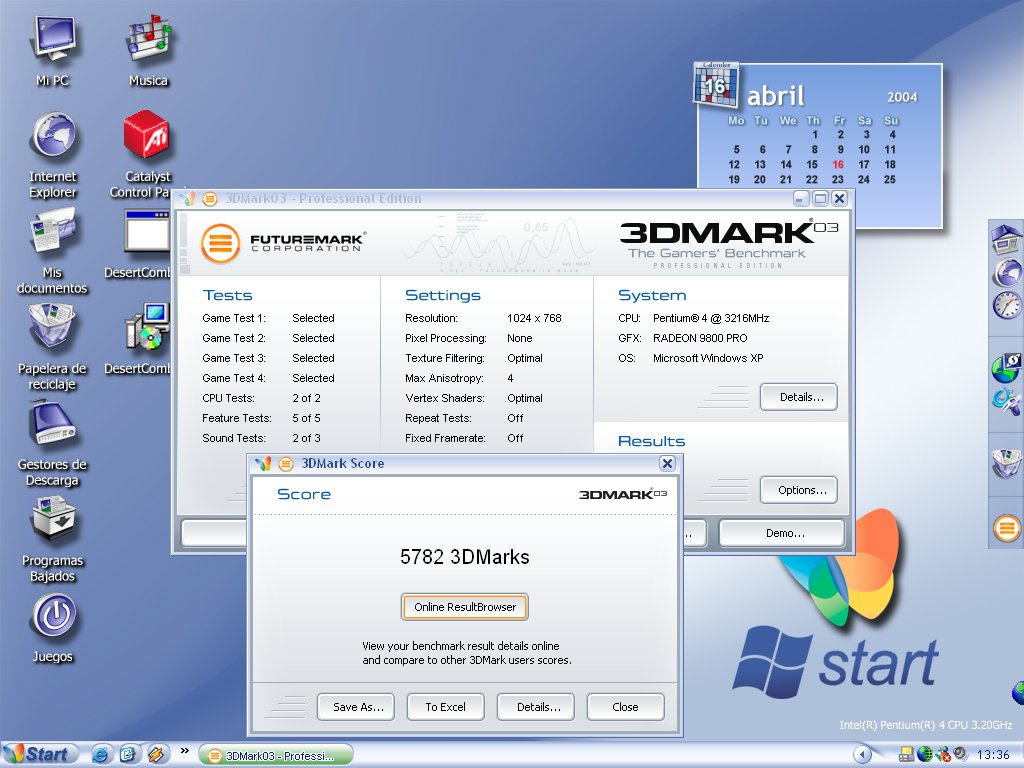Export the score with To Excel
1024x768 pixels.
tap(445, 707)
